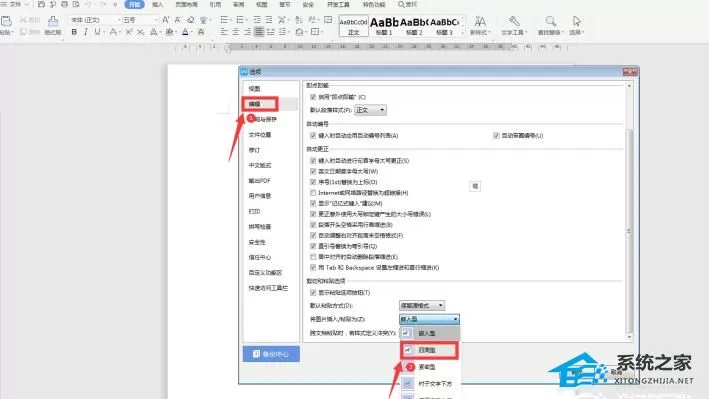Expand the styles gallery arrow

click(462, 33)
